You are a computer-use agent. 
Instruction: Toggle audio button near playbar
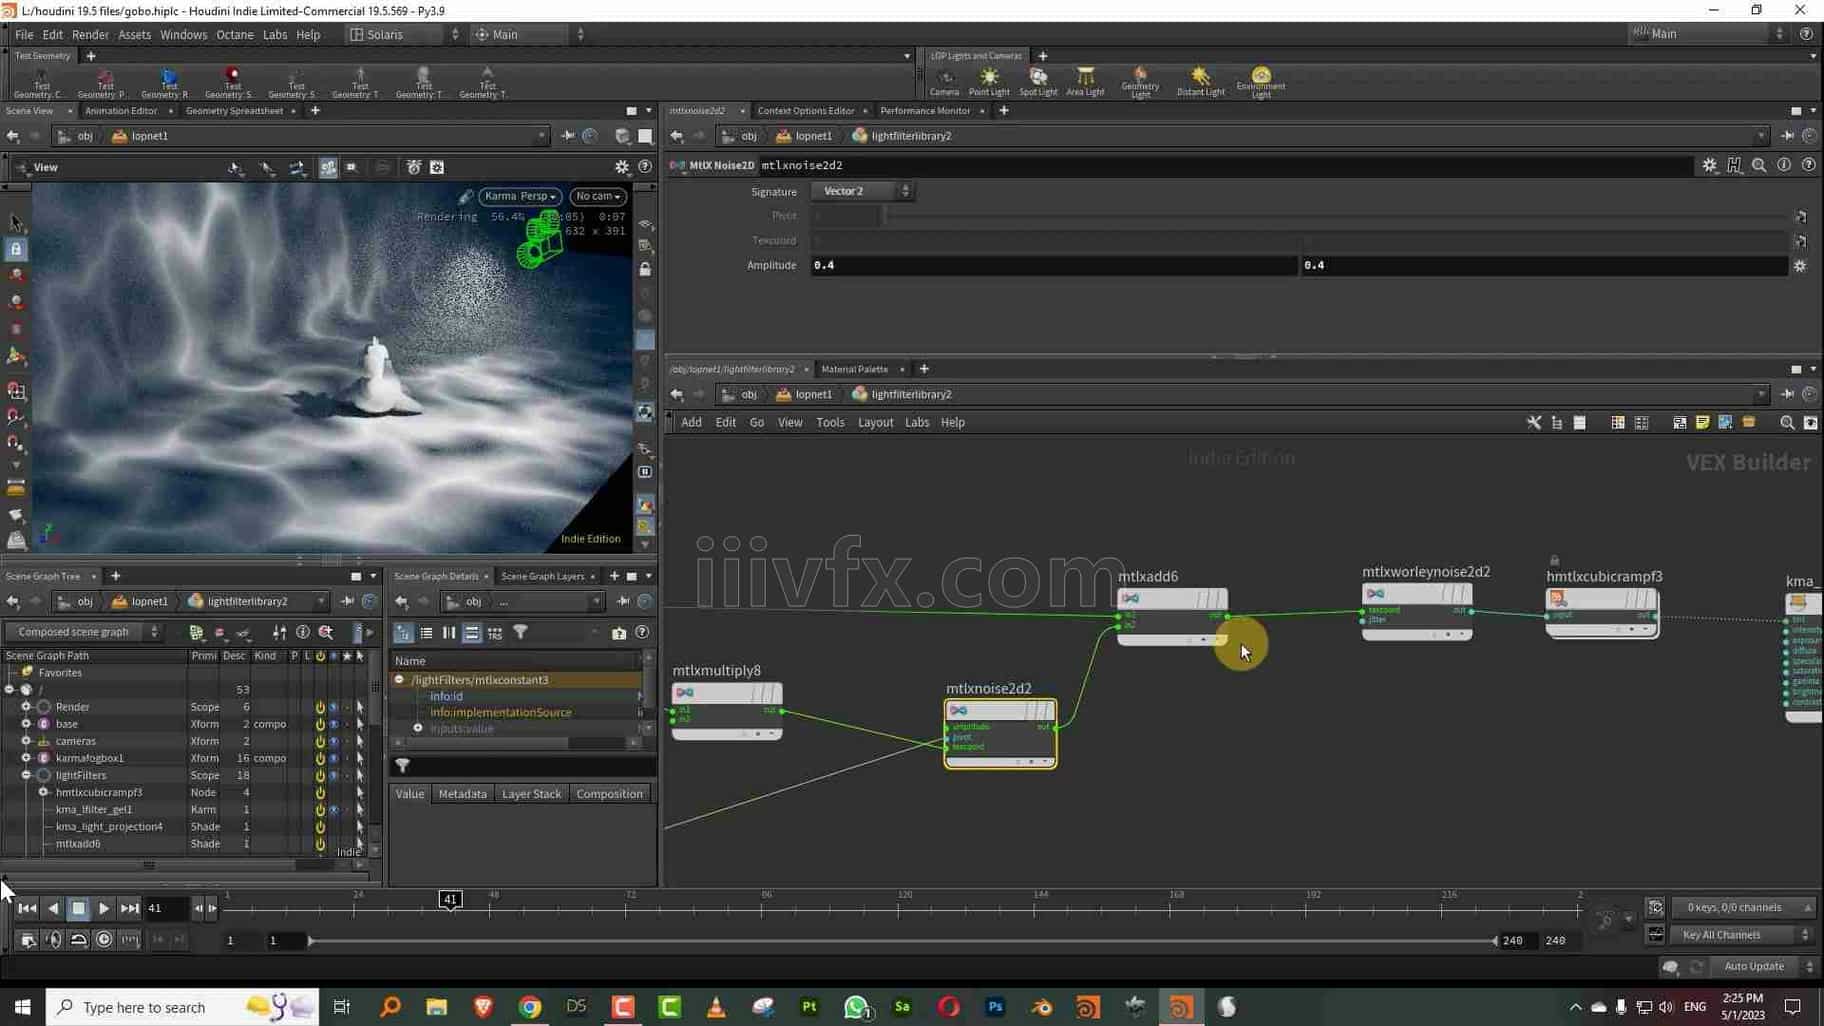(53, 939)
